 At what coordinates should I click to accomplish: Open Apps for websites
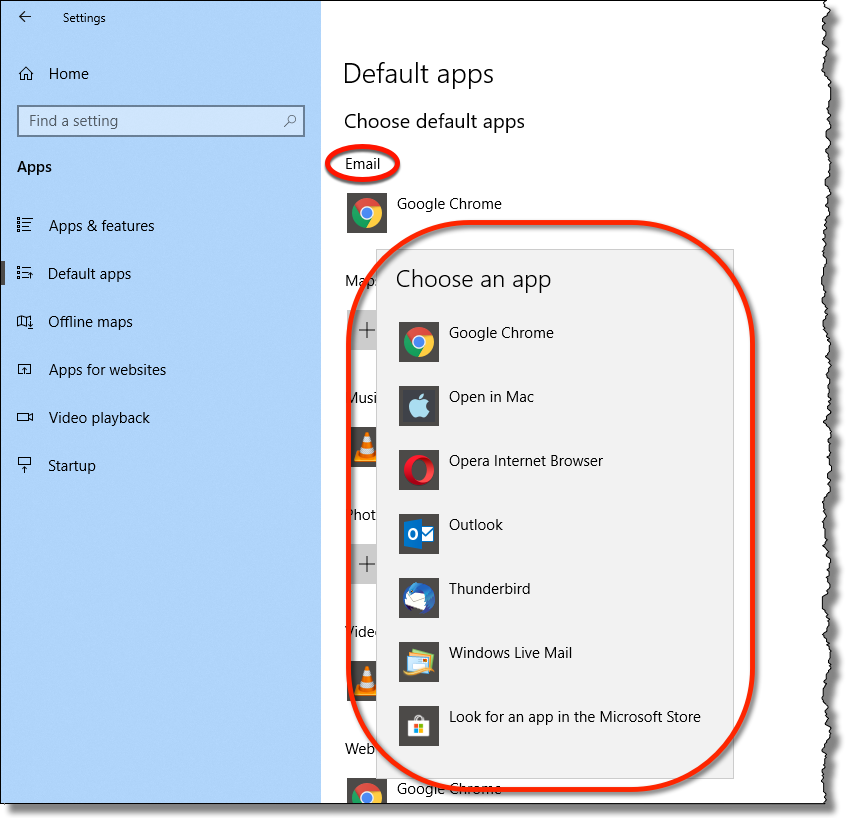107,370
